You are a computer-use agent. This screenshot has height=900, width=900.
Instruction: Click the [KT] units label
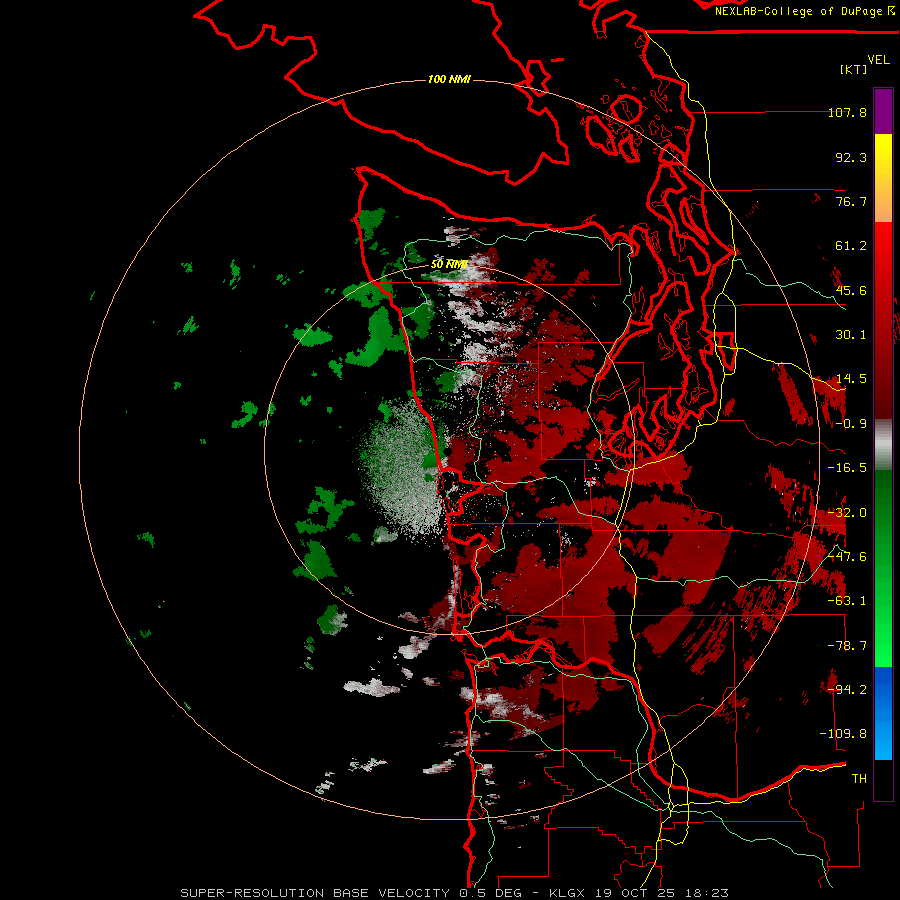pos(854,69)
